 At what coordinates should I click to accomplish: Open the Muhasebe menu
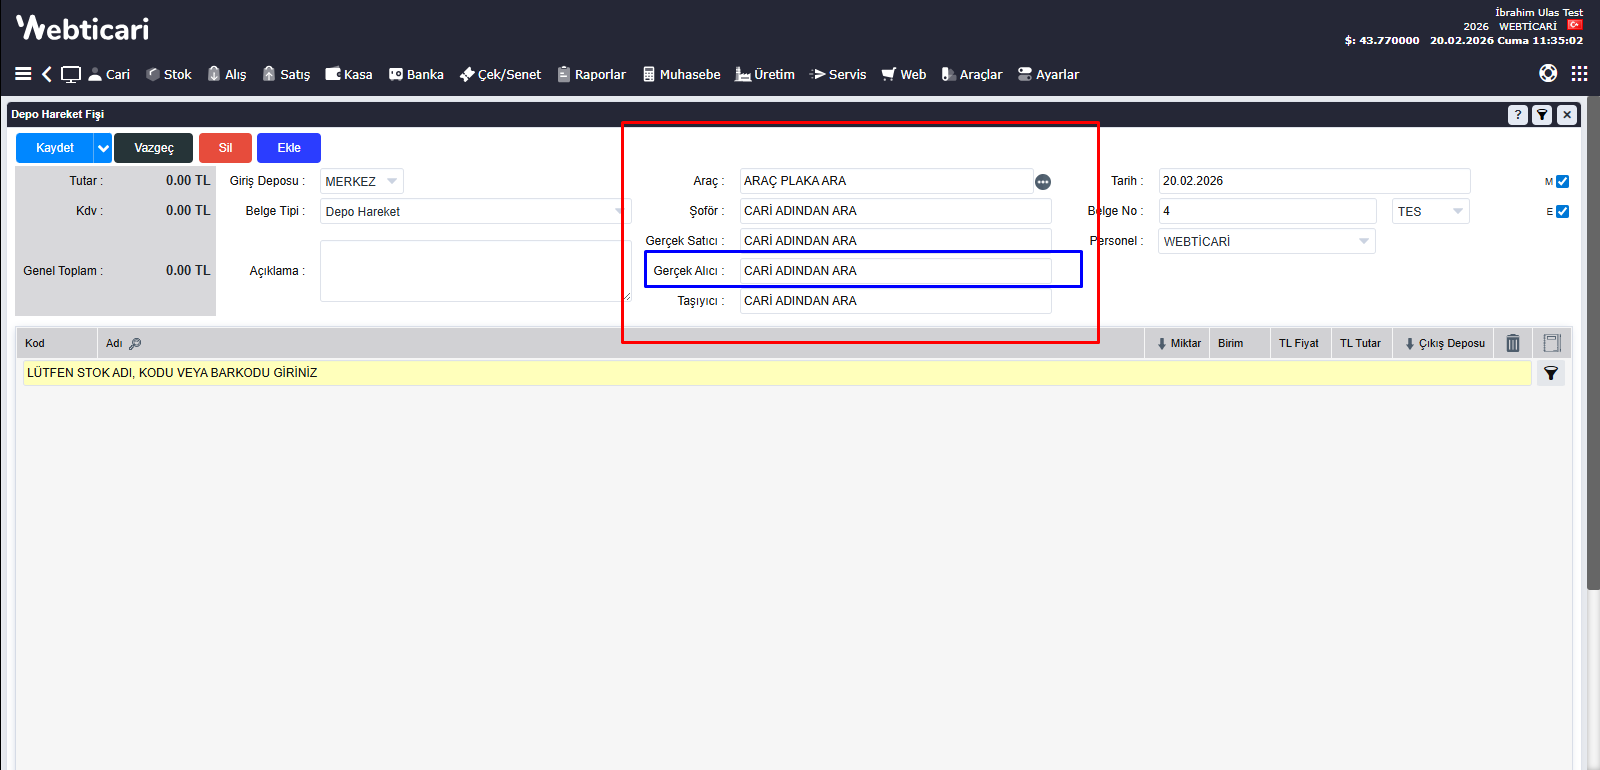tap(681, 74)
